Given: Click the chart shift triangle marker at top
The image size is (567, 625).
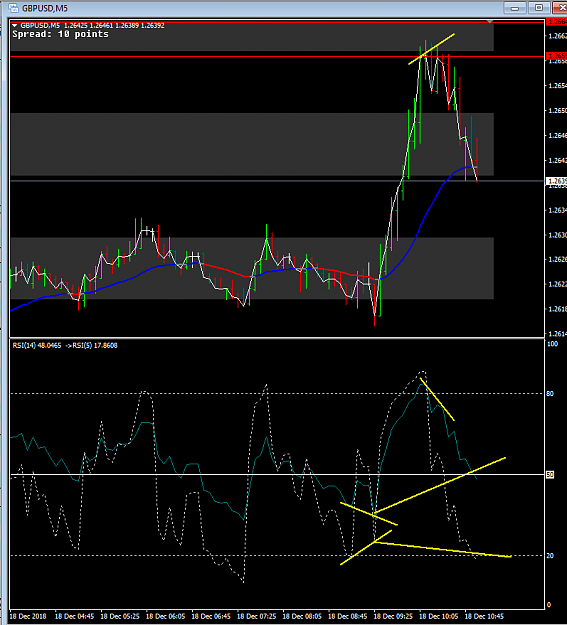Looking at the screenshot, I should [x=490, y=22].
